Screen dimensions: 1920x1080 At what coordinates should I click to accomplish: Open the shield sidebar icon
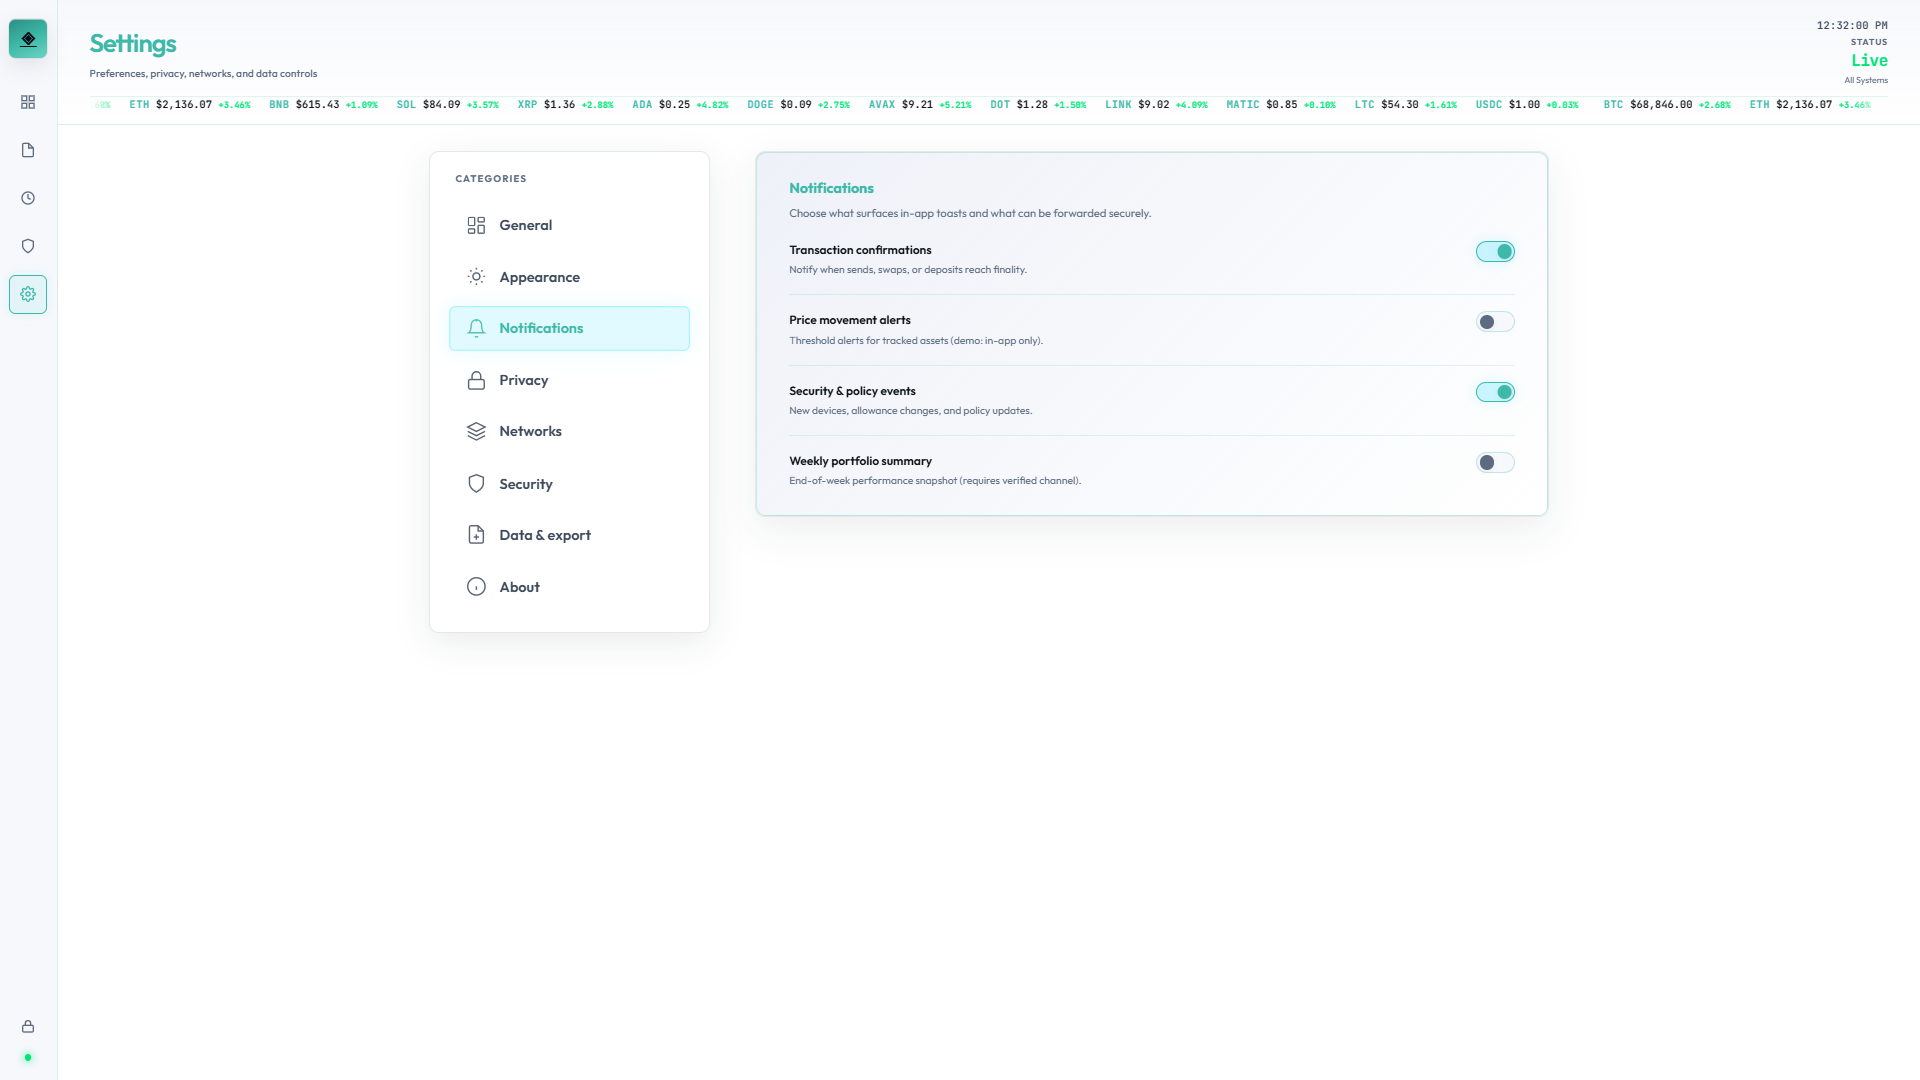point(28,246)
